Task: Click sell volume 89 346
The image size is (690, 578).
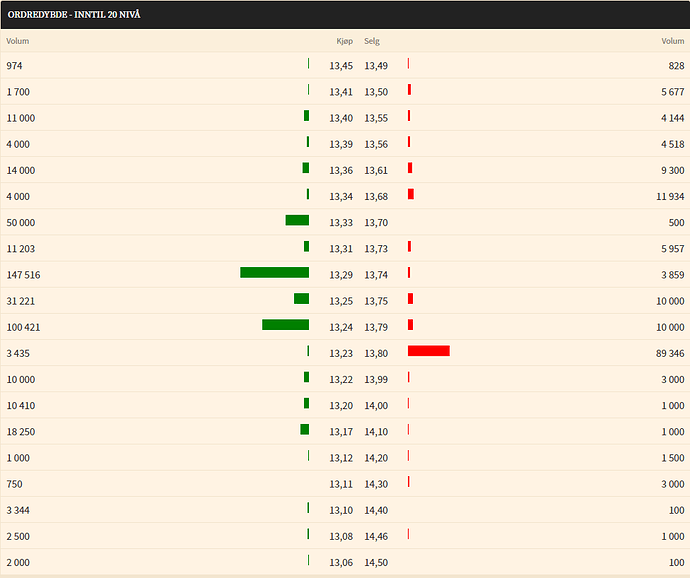Action: (x=670, y=353)
